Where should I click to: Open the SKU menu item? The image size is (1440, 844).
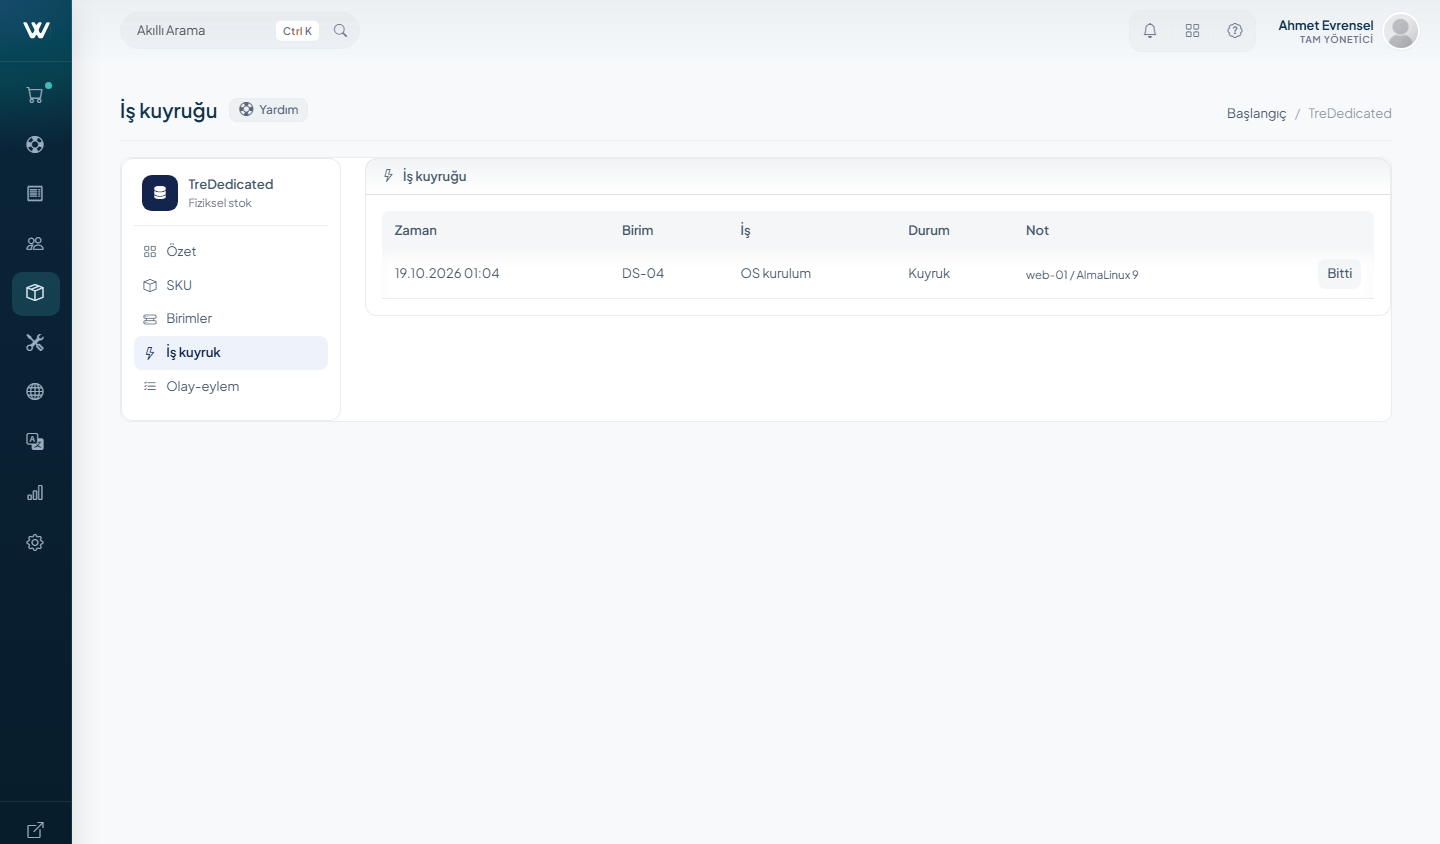[x=231, y=285]
